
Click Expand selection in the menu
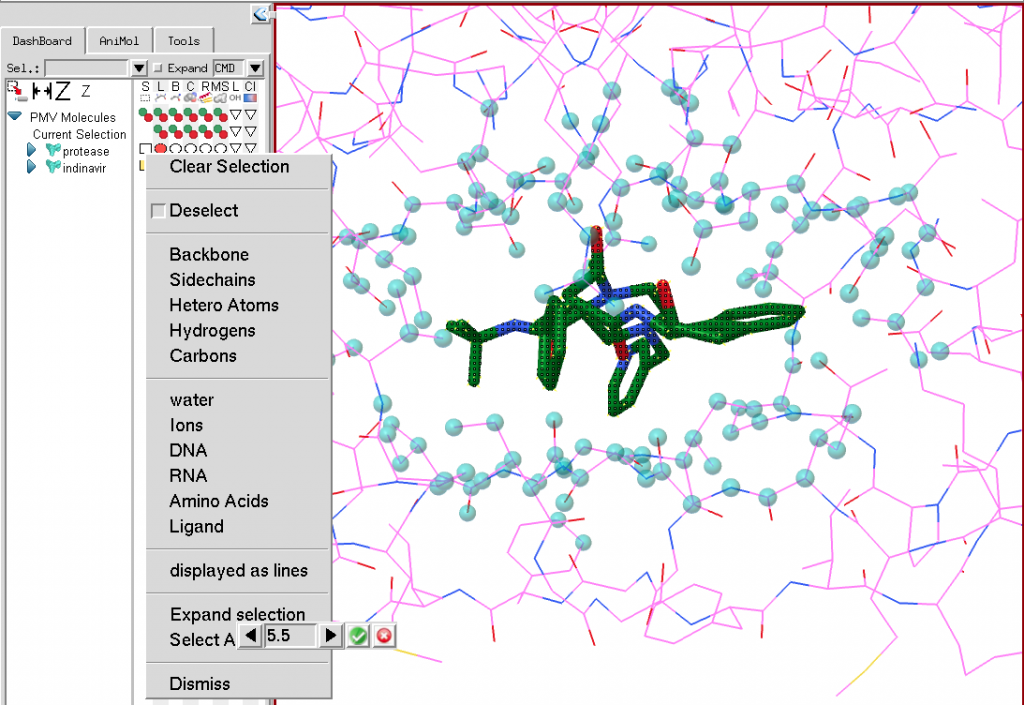pyautogui.click(x=238, y=615)
